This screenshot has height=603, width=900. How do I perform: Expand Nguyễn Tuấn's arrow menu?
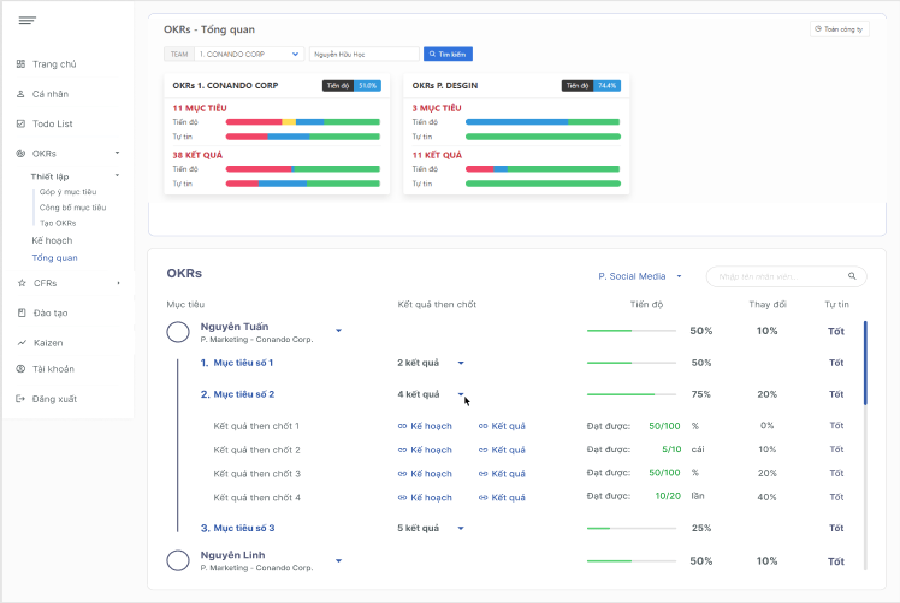[339, 331]
